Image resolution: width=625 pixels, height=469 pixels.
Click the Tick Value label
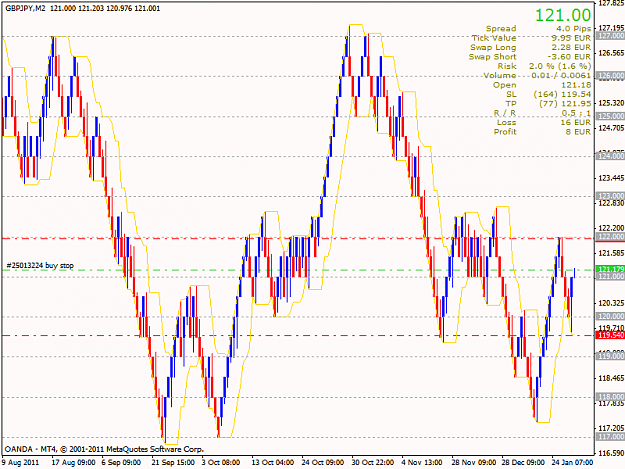[494, 38]
